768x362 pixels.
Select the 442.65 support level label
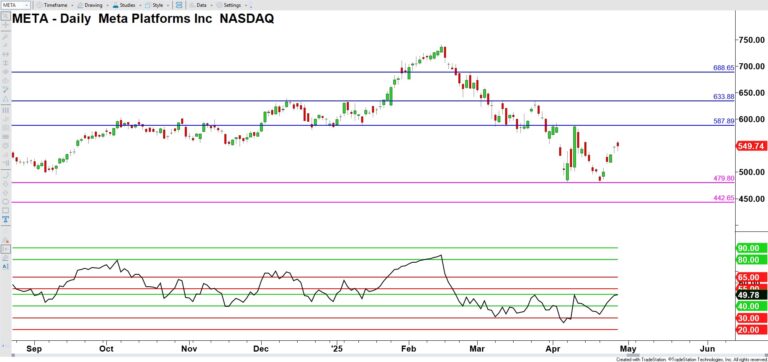coord(723,198)
